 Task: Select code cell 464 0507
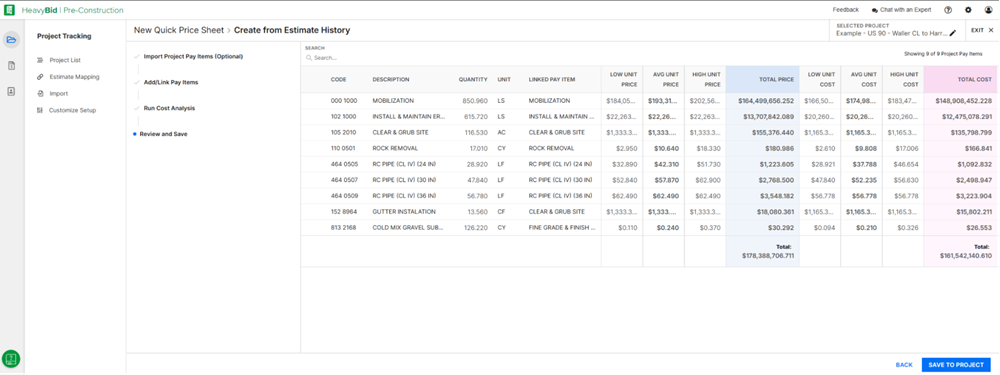pos(344,180)
